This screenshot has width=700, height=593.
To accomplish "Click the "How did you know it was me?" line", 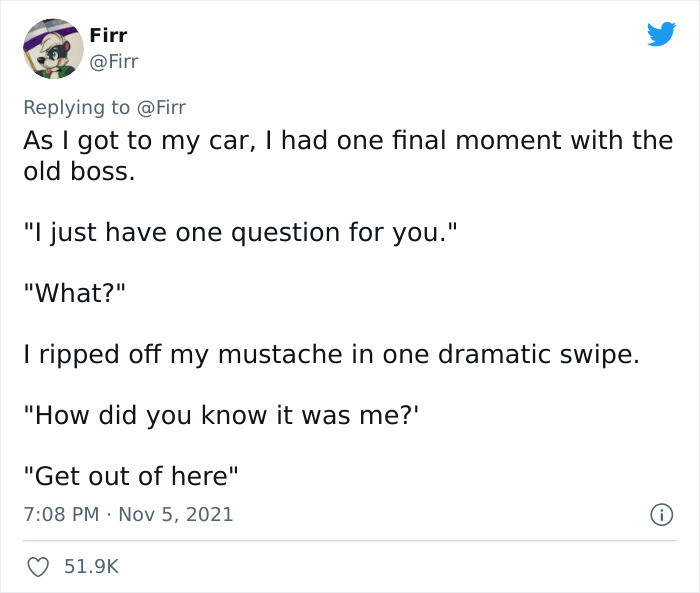I will (221, 415).
